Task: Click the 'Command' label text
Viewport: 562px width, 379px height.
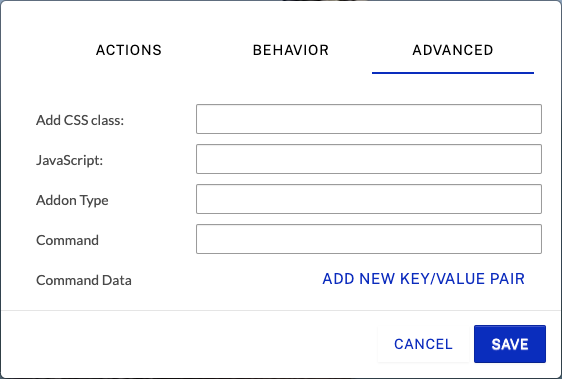Action: 67,240
